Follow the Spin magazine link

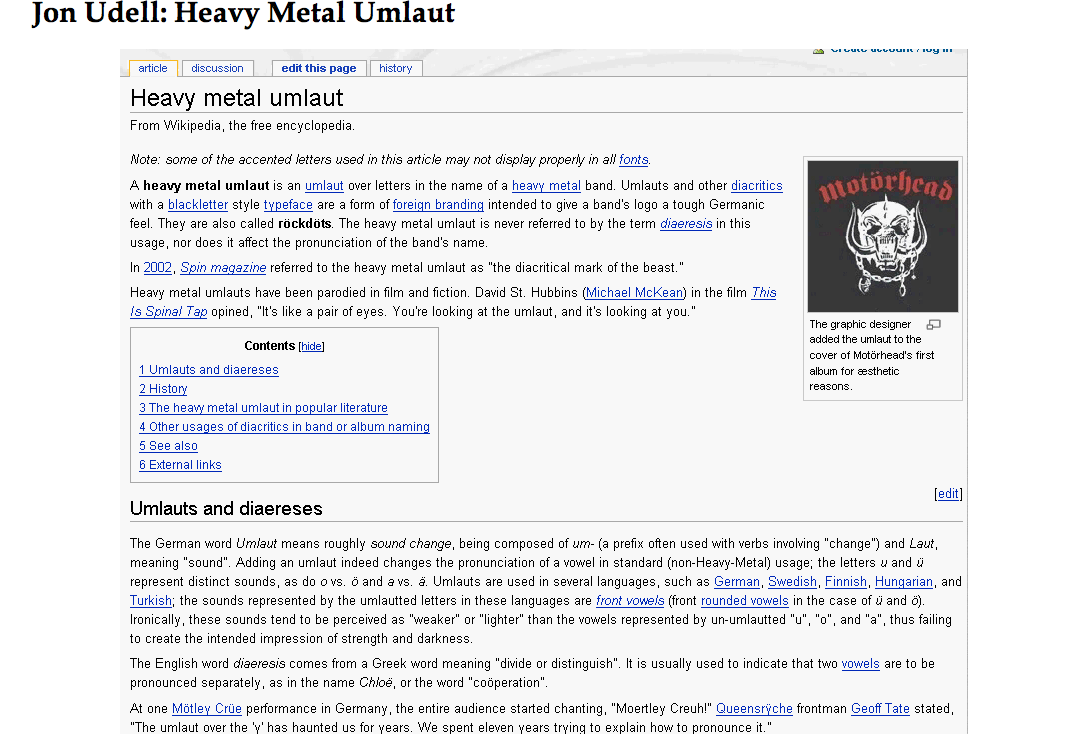coord(223,268)
